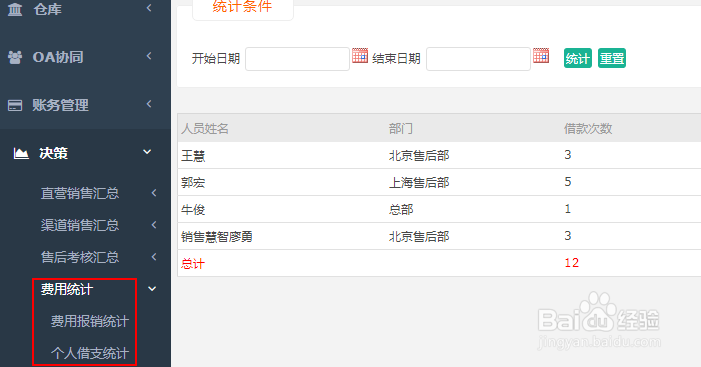Click the 借款次数 column header

[588, 129]
